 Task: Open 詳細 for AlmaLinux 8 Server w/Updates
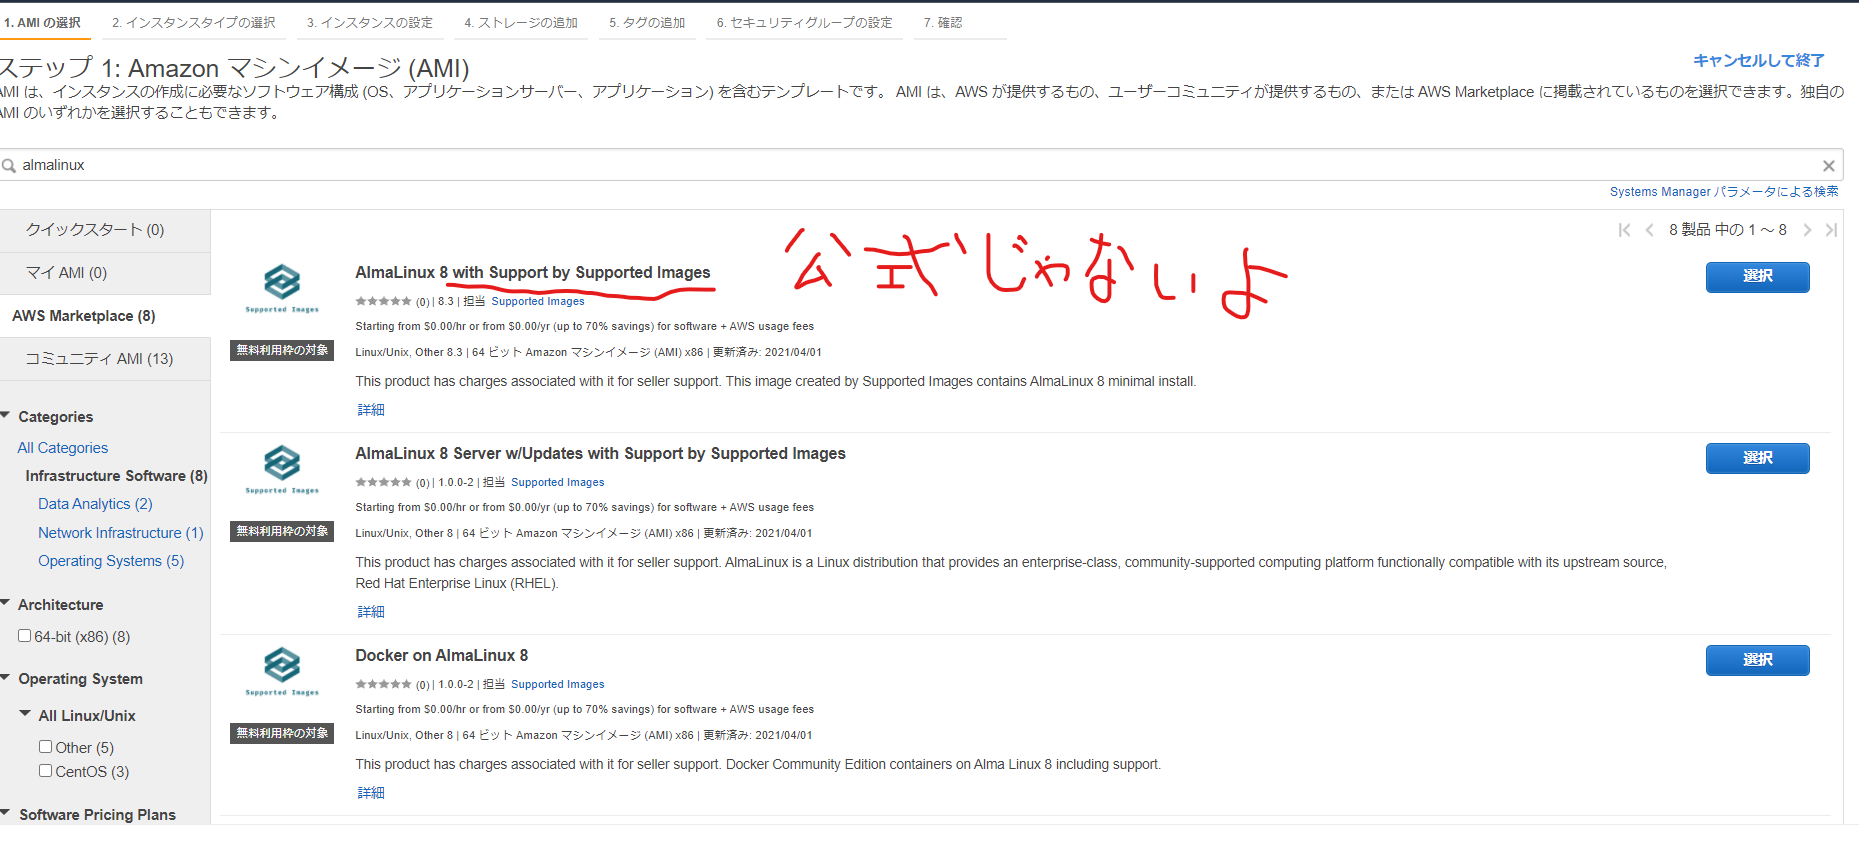371,612
